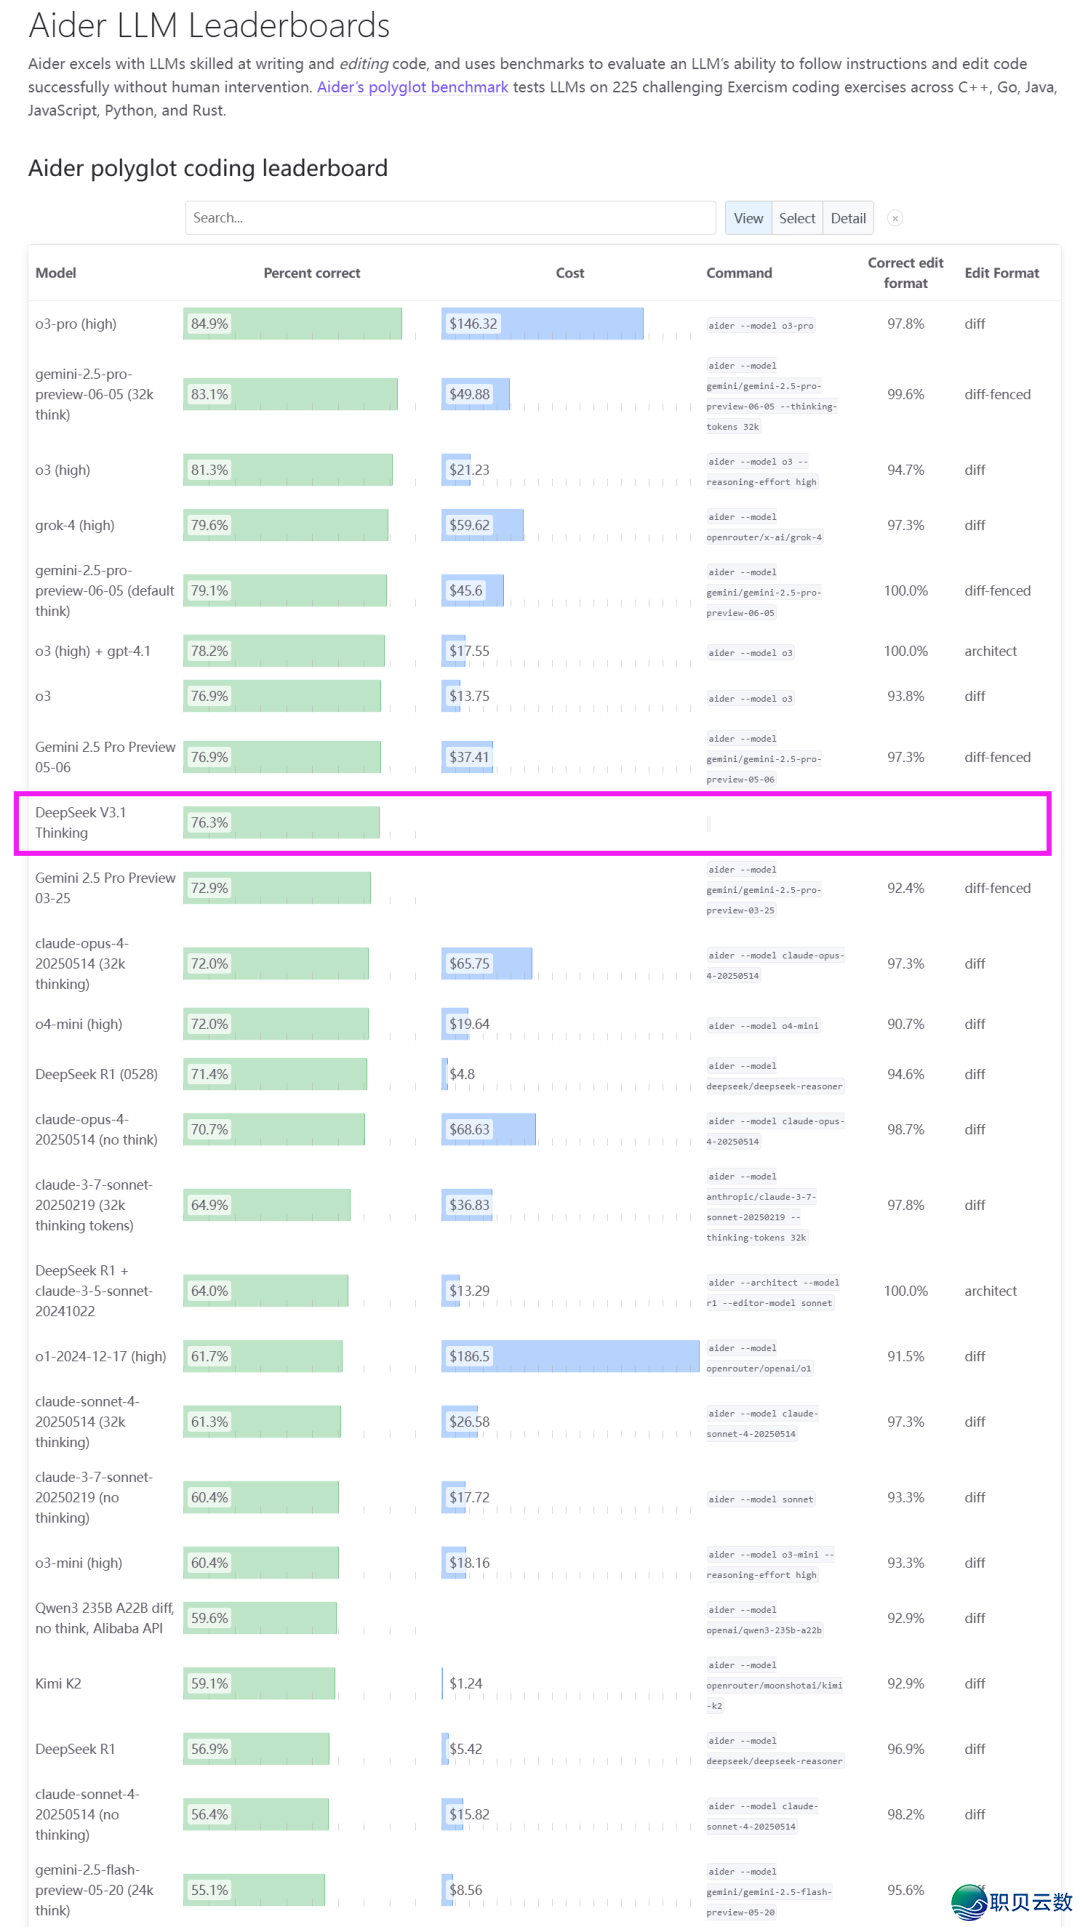Image resolution: width=1080 pixels, height=1927 pixels.
Task: Switch to Select mode tab
Action: (797, 218)
